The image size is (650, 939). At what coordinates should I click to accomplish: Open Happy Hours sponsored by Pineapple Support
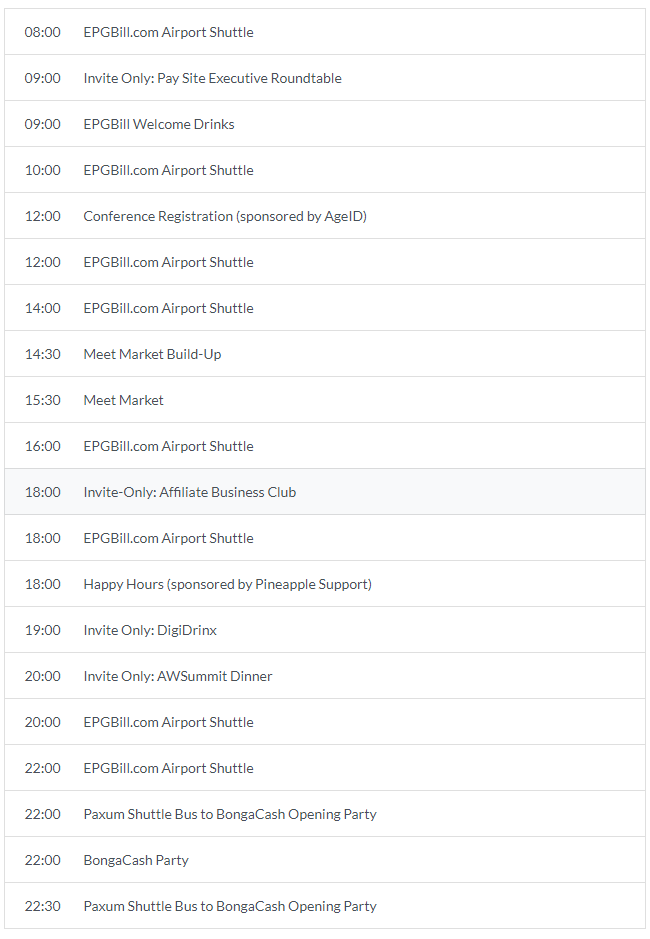(227, 584)
